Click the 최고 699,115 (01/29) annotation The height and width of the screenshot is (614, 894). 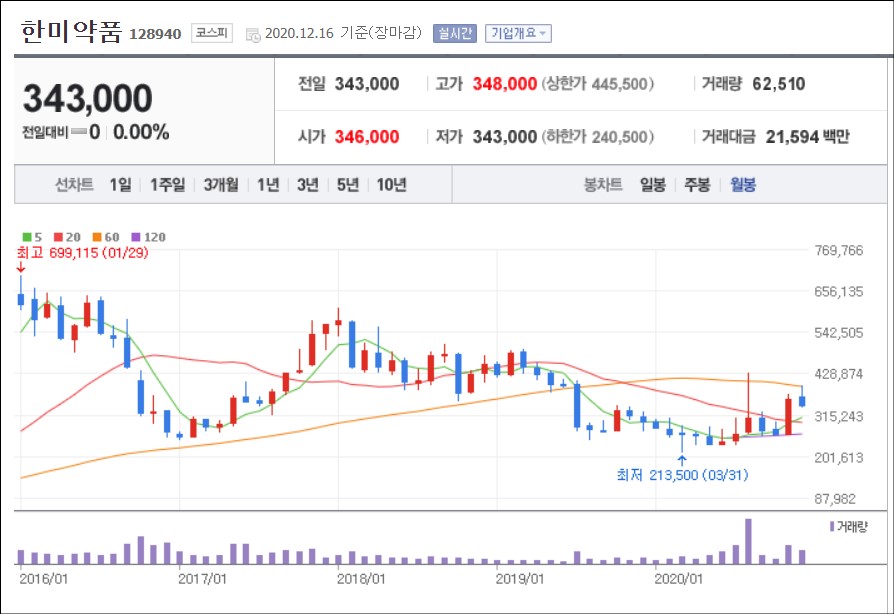(x=82, y=253)
